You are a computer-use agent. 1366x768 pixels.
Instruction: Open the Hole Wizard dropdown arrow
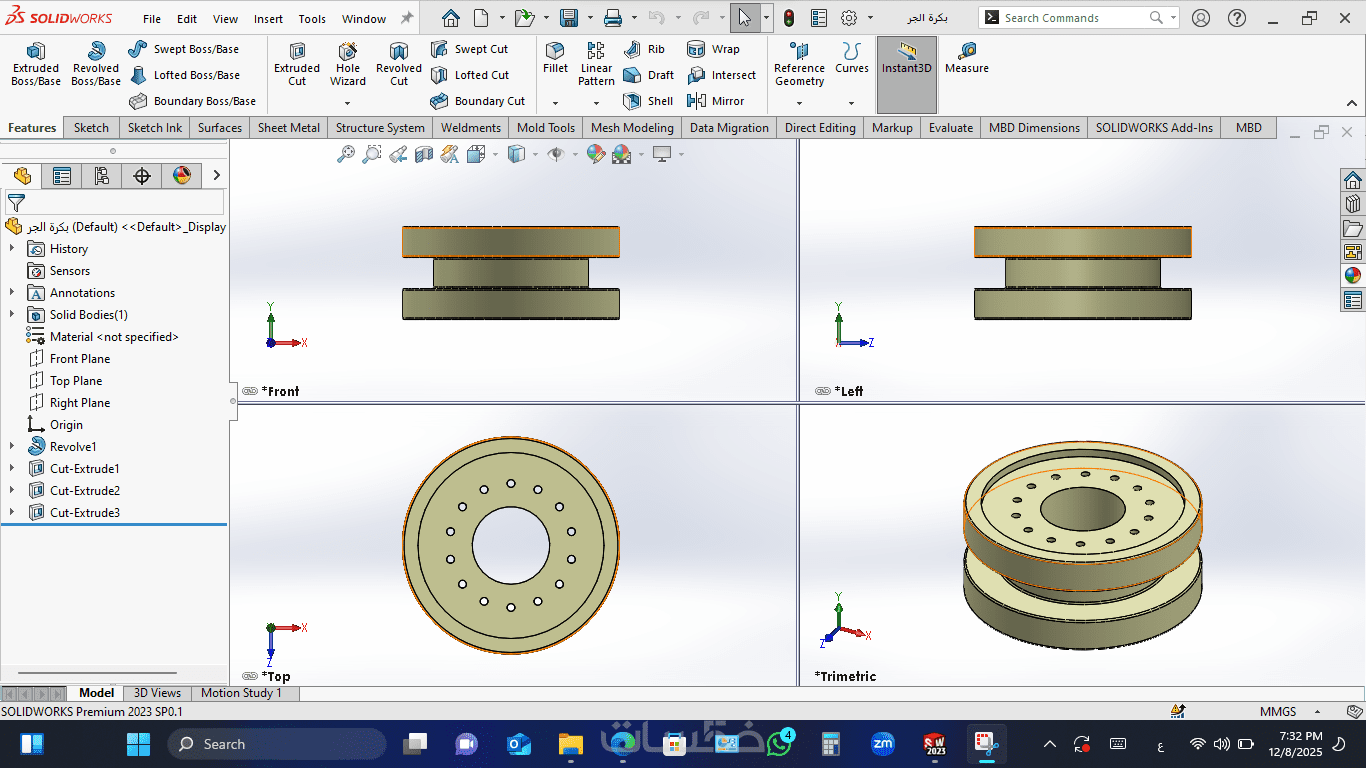pyautogui.click(x=348, y=103)
